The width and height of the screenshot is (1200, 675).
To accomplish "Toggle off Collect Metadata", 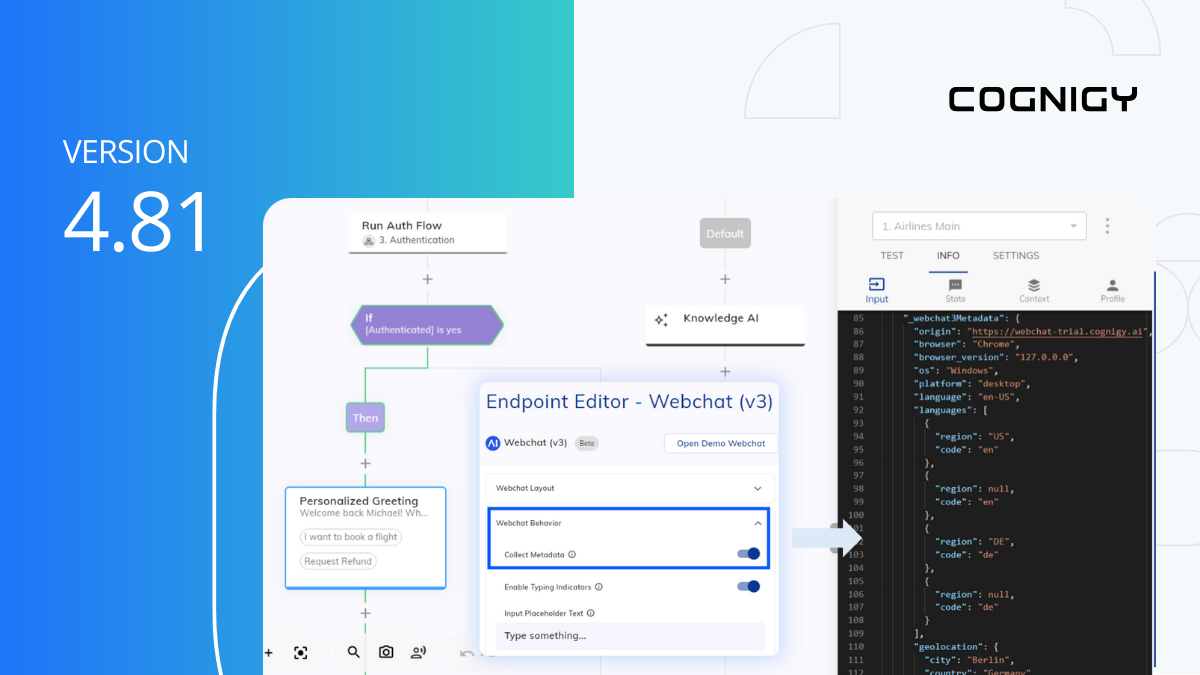I will (748, 553).
